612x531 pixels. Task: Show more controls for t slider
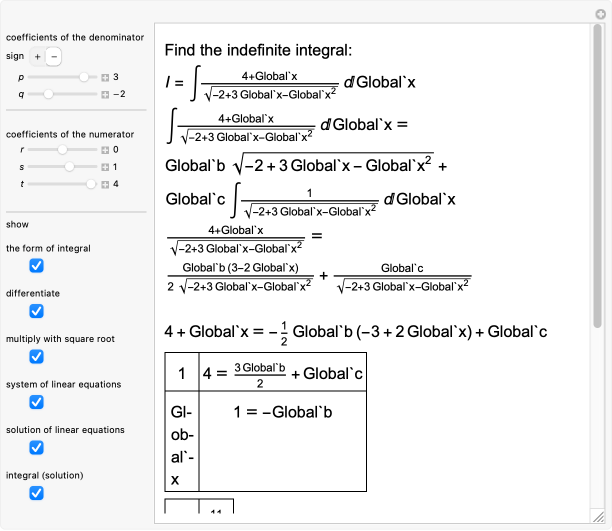(x=105, y=184)
